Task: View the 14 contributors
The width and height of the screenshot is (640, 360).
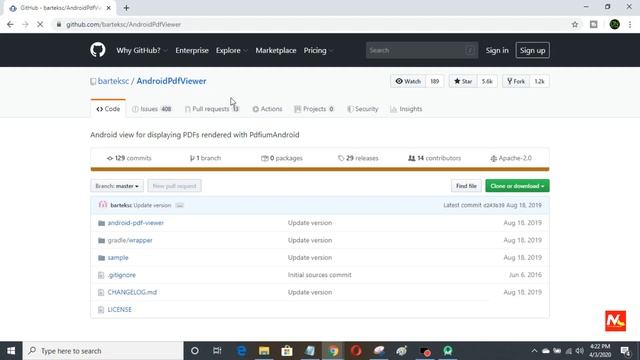Action: (x=435, y=158)
